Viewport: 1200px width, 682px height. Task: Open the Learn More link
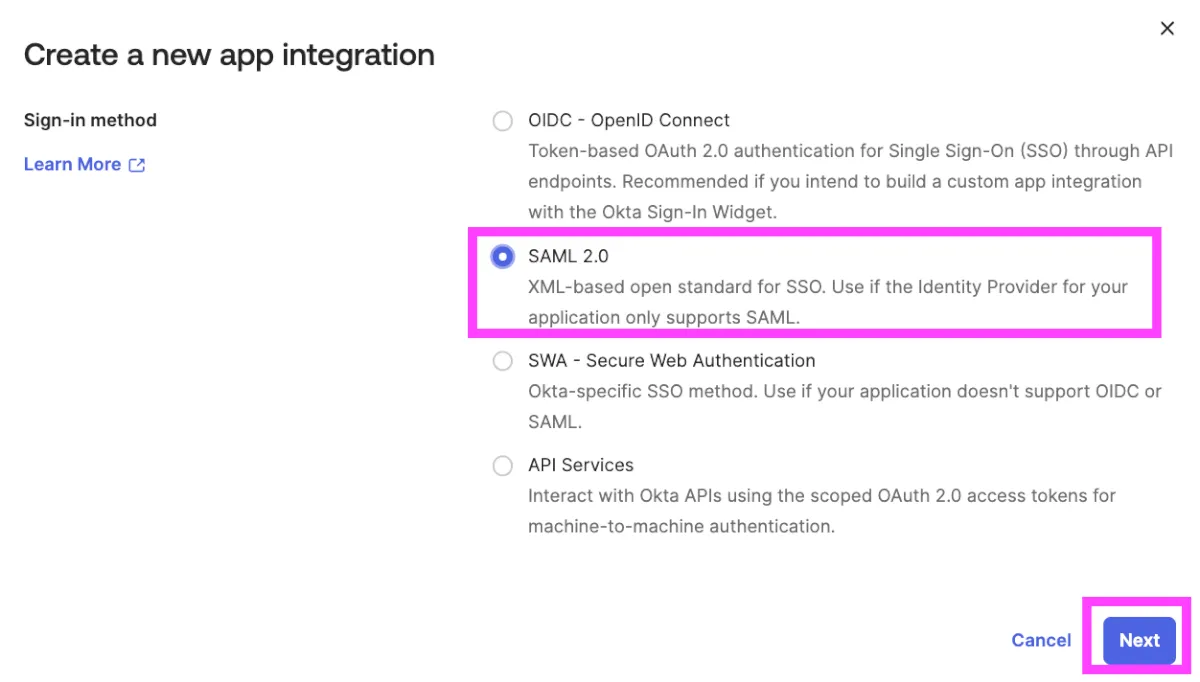(x=72, y=165)
